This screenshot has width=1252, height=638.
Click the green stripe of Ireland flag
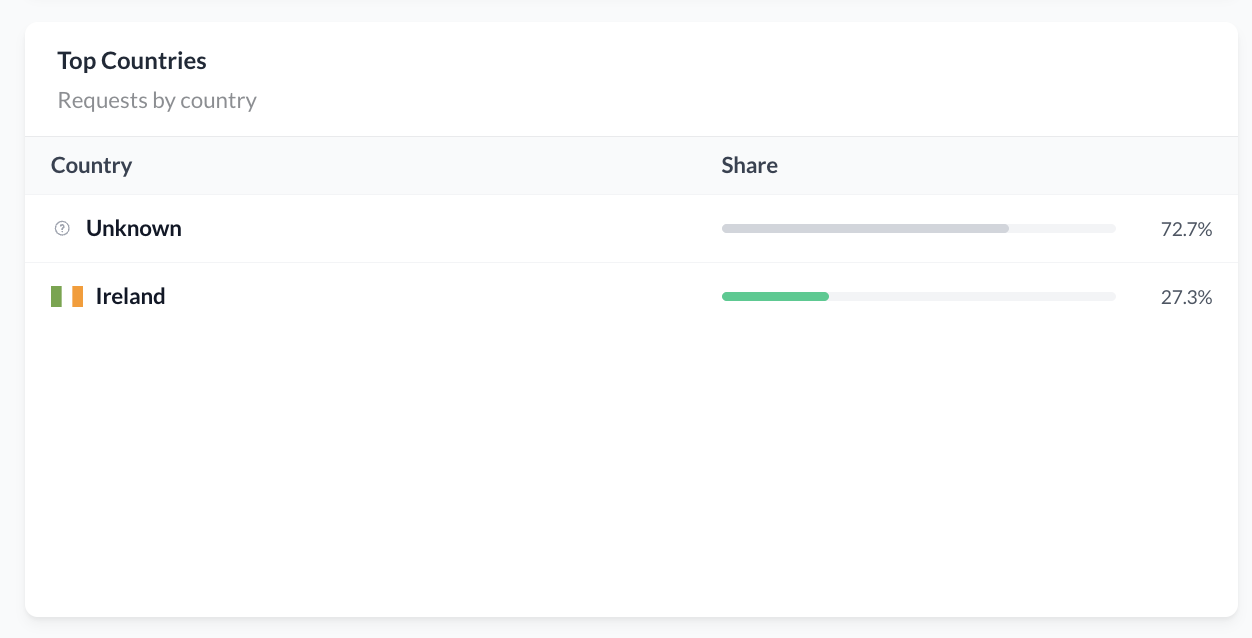coord(56,296)
